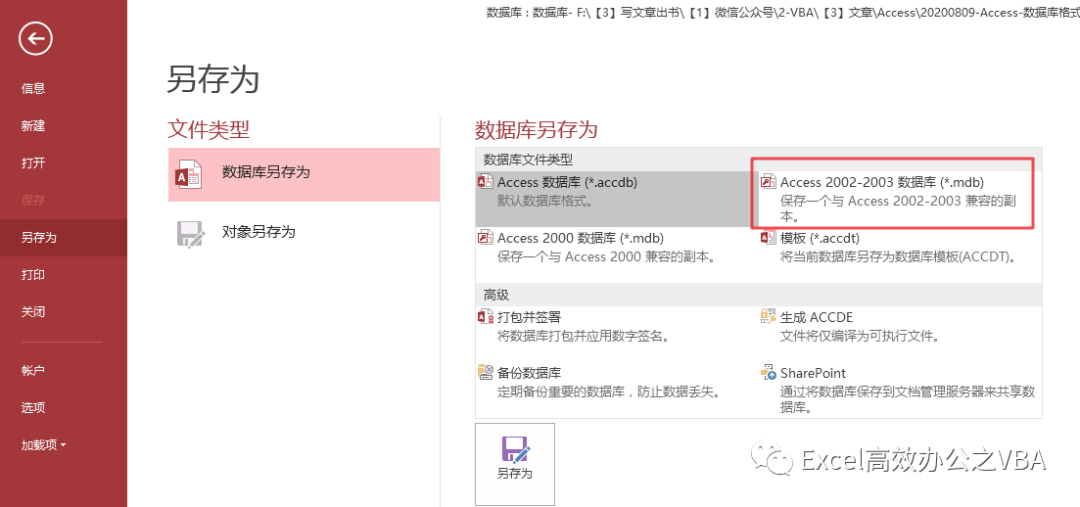Click the 备份数据库 backup icon
Image resolution: width=1080 pixels, height=507 pixels.
(485, 373)
